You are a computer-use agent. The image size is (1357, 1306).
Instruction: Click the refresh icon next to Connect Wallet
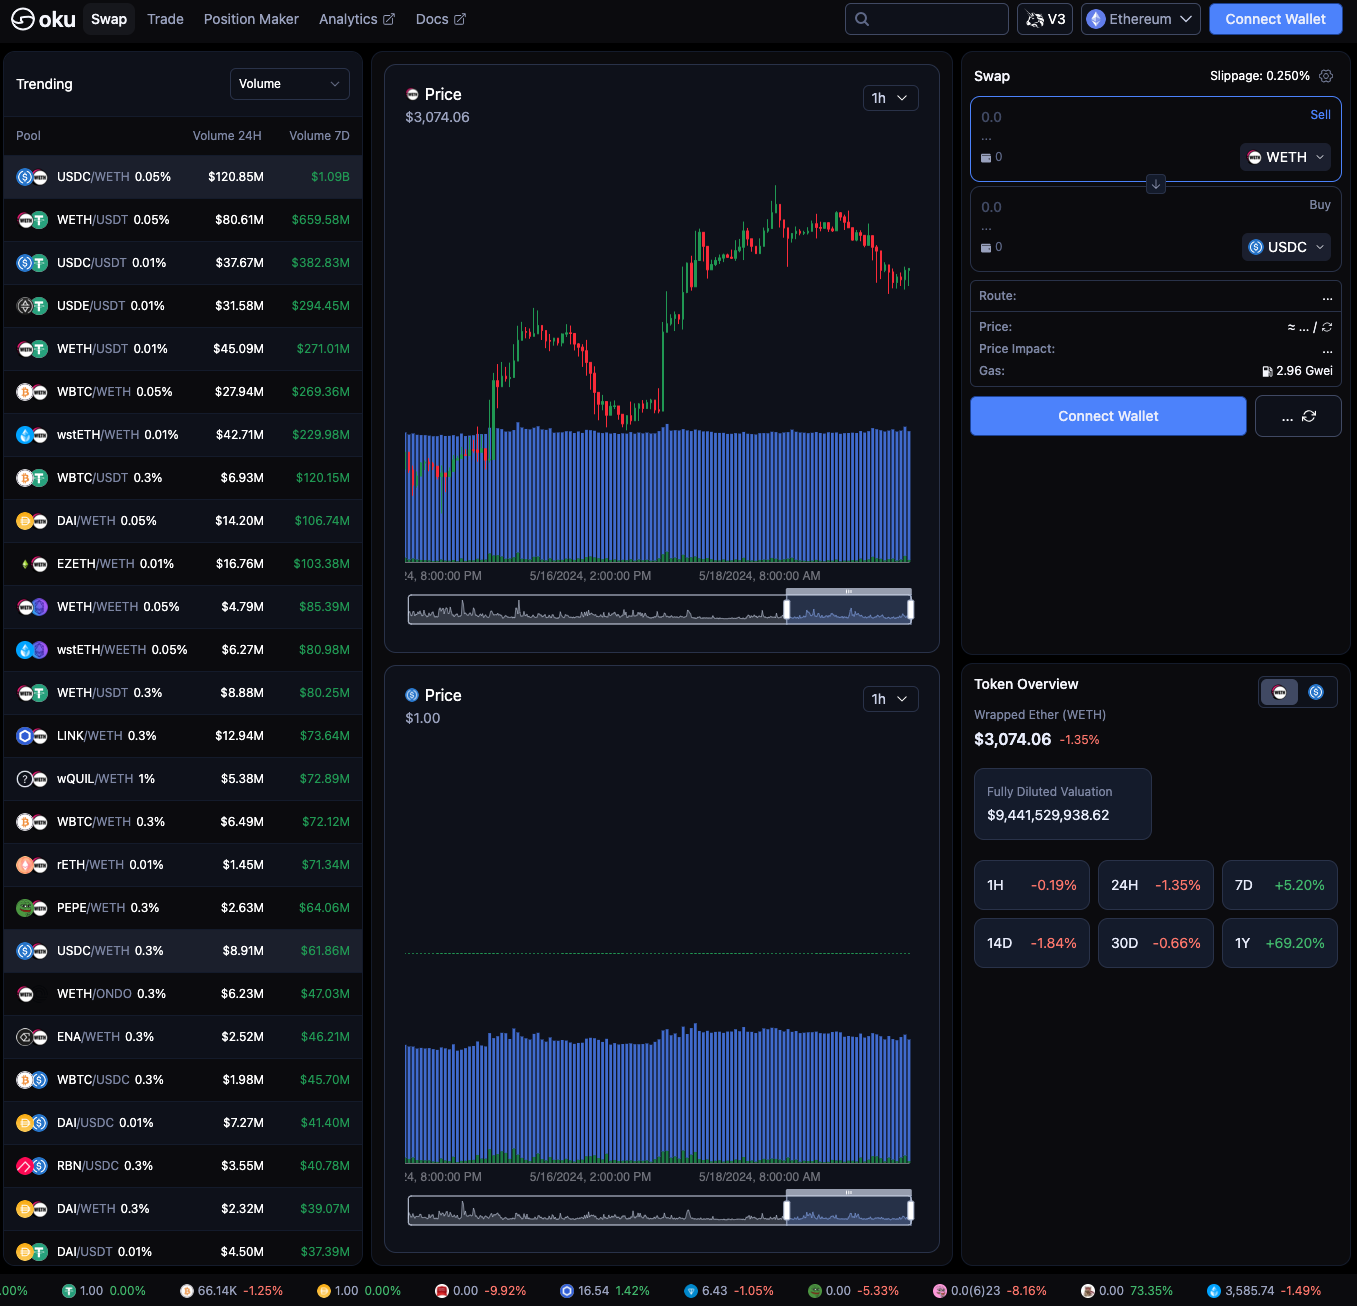point(1309,416)
